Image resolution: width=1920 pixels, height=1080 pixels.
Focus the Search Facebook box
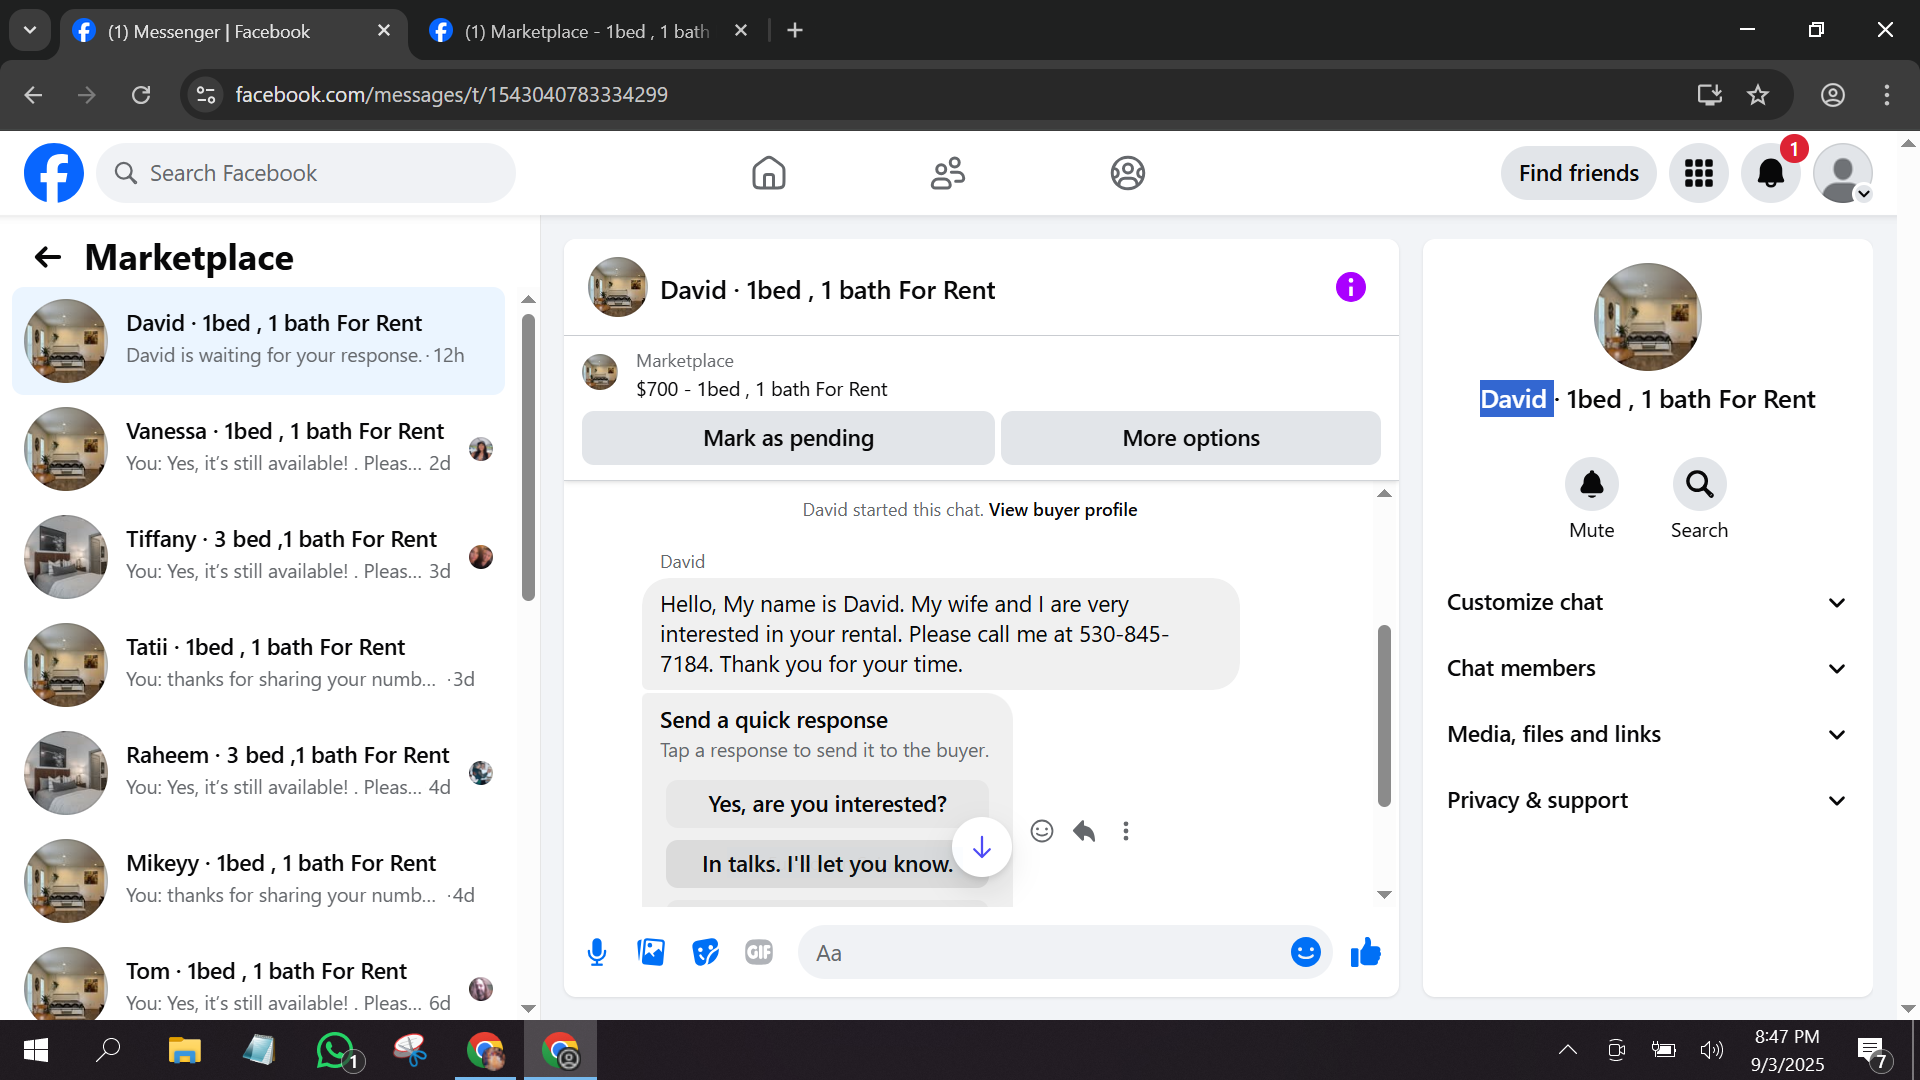coord(306,173)
